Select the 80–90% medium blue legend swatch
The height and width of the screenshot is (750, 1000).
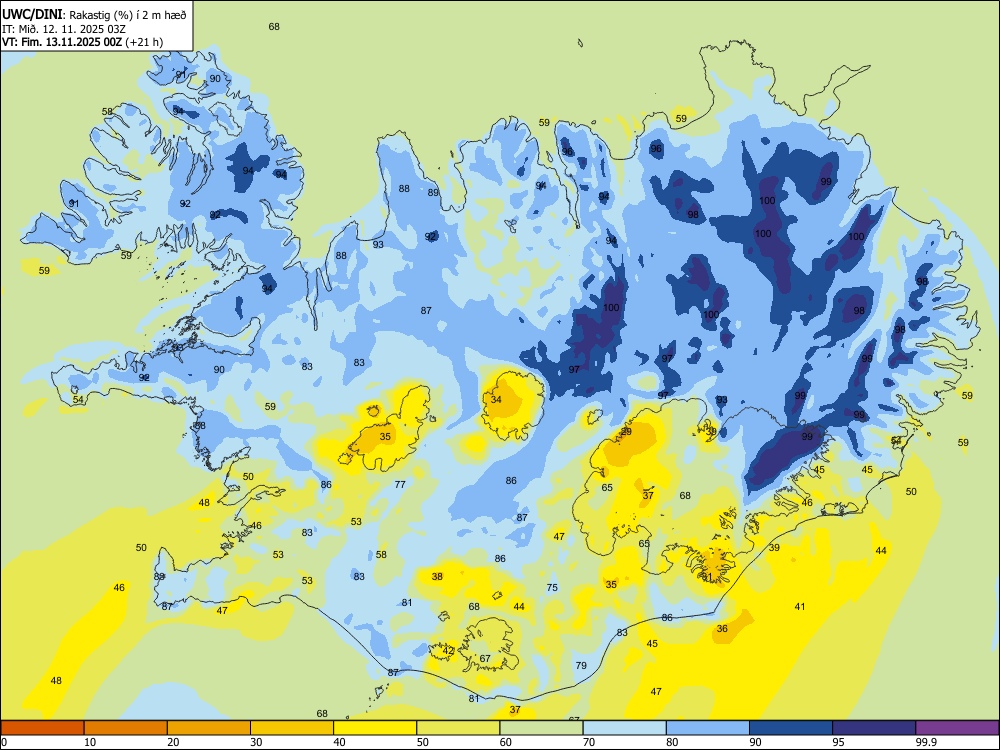coord(708,728)
